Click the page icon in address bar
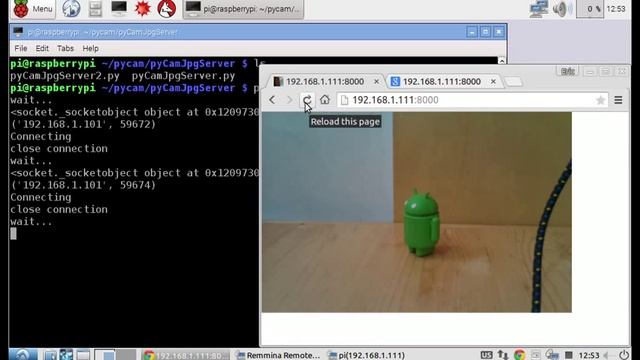640x360 pixels. pyautogui.click(x=344, y=100)
